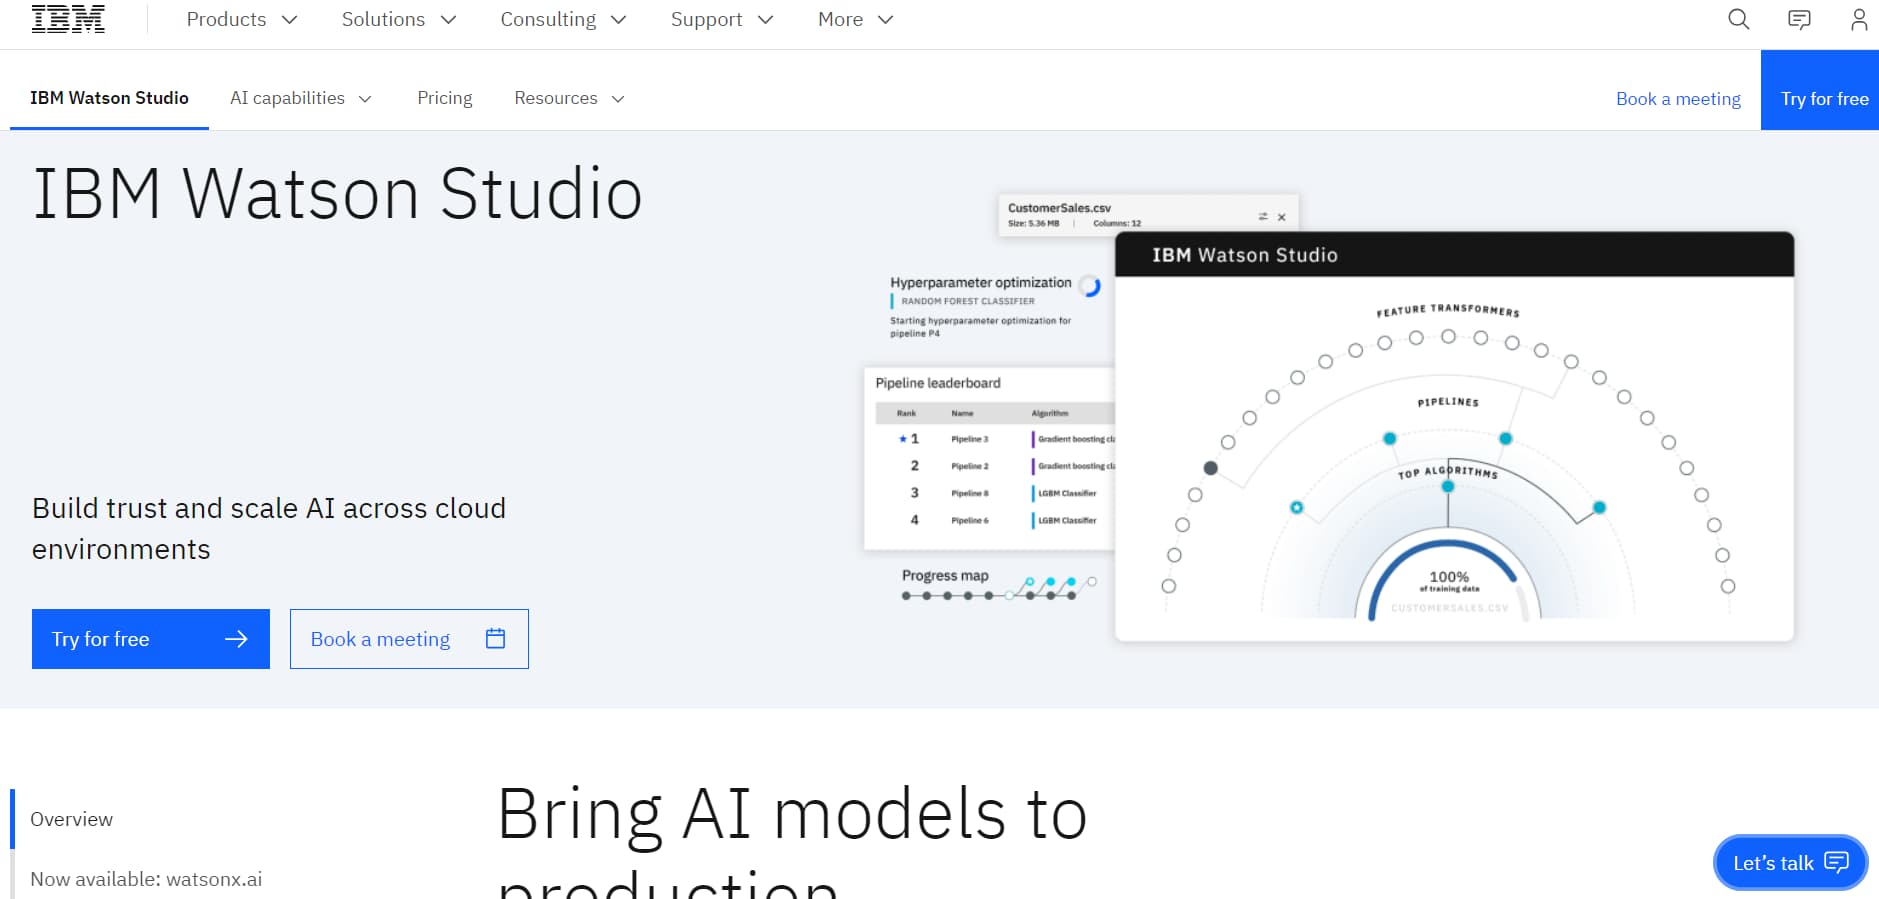
Task: Open the chat icon in header
Action: coord(1799,19)
